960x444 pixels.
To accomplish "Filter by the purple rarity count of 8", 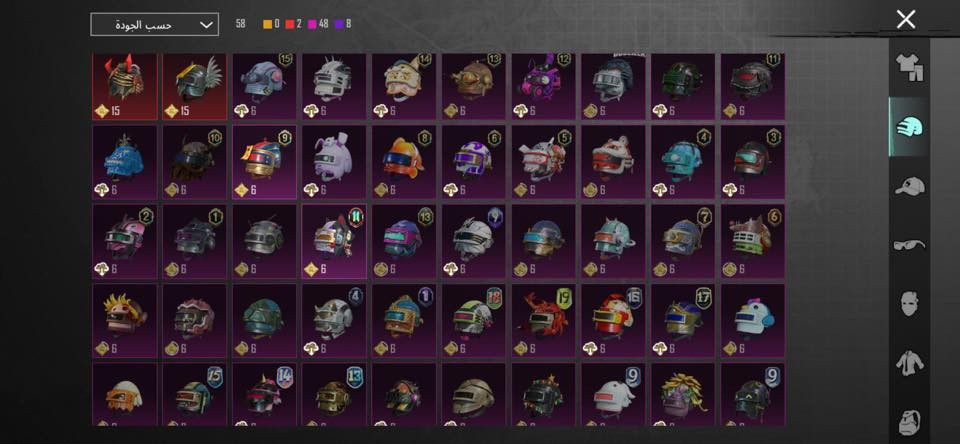I will click(343, 24).
